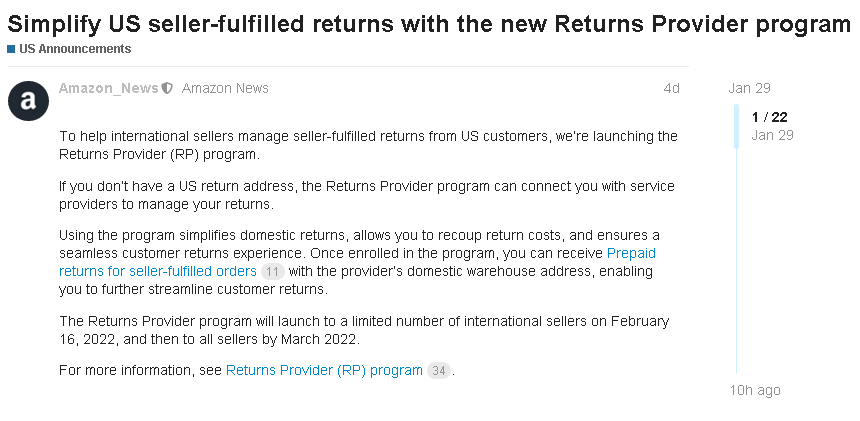The width and height of the screenshot is (860, 421).
Task: Click the blue US Announcements category square
Action: pos(11,49)
